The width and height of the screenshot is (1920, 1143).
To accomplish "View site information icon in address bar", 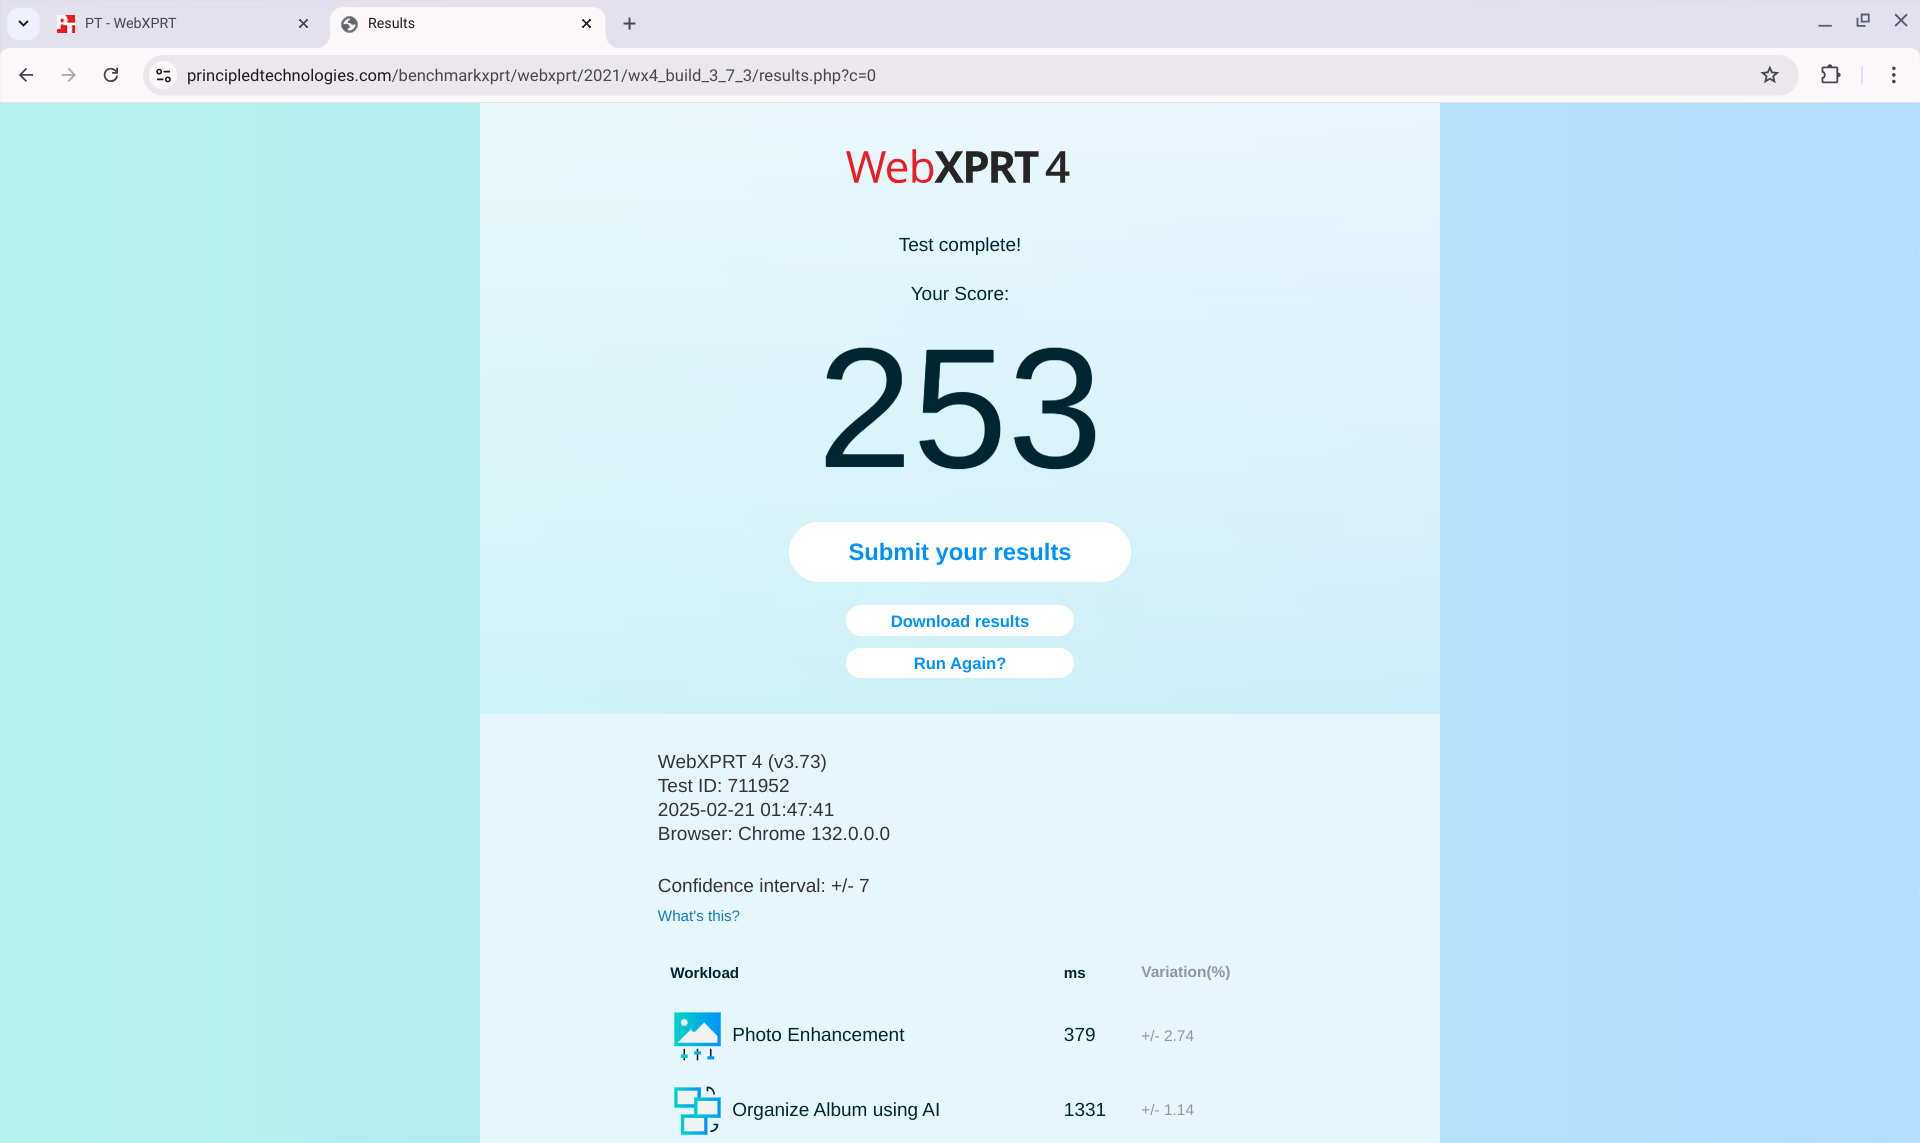I will 164,75.
